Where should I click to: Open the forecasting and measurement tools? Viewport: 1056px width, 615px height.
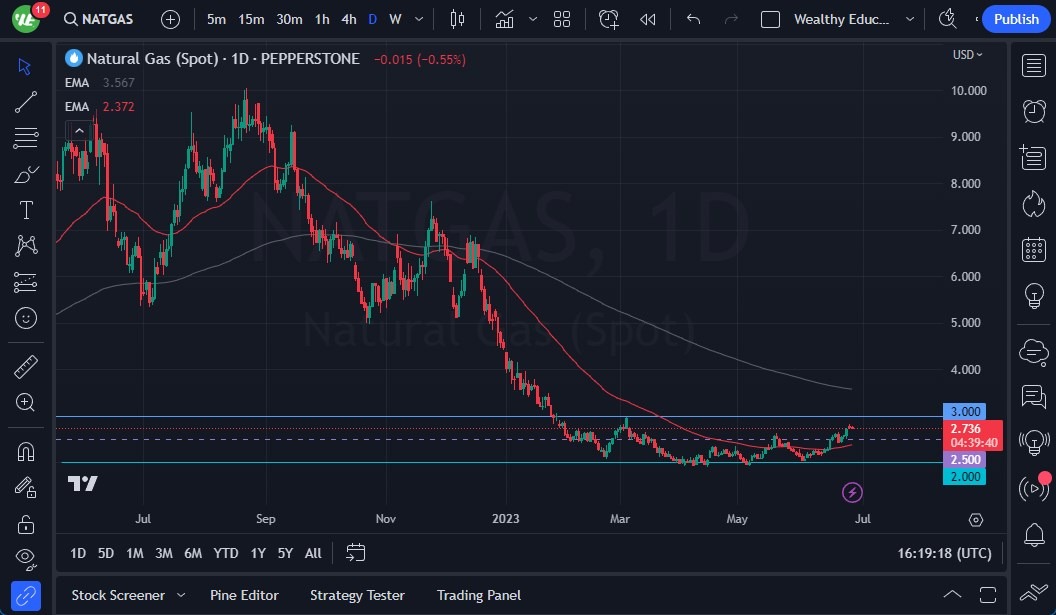click(26, 282)
